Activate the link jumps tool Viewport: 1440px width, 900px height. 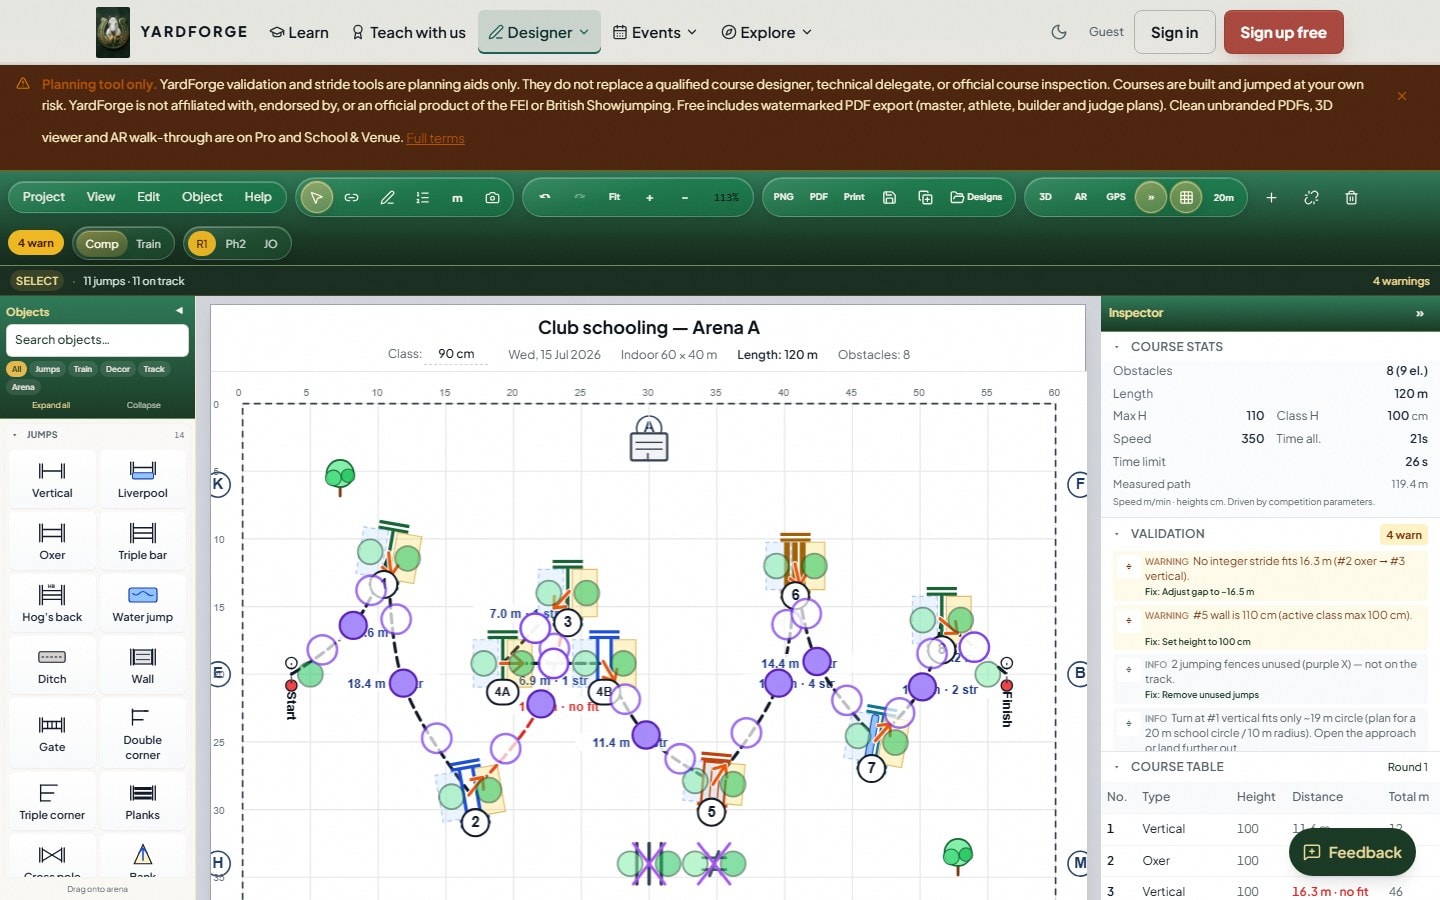[x=351, y=197]
